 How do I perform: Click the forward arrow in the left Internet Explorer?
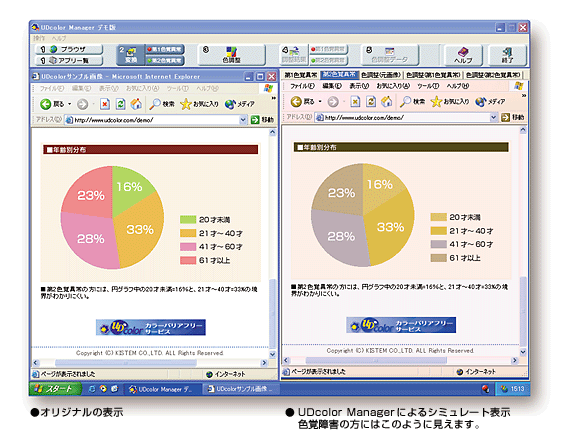click(83, 104)
